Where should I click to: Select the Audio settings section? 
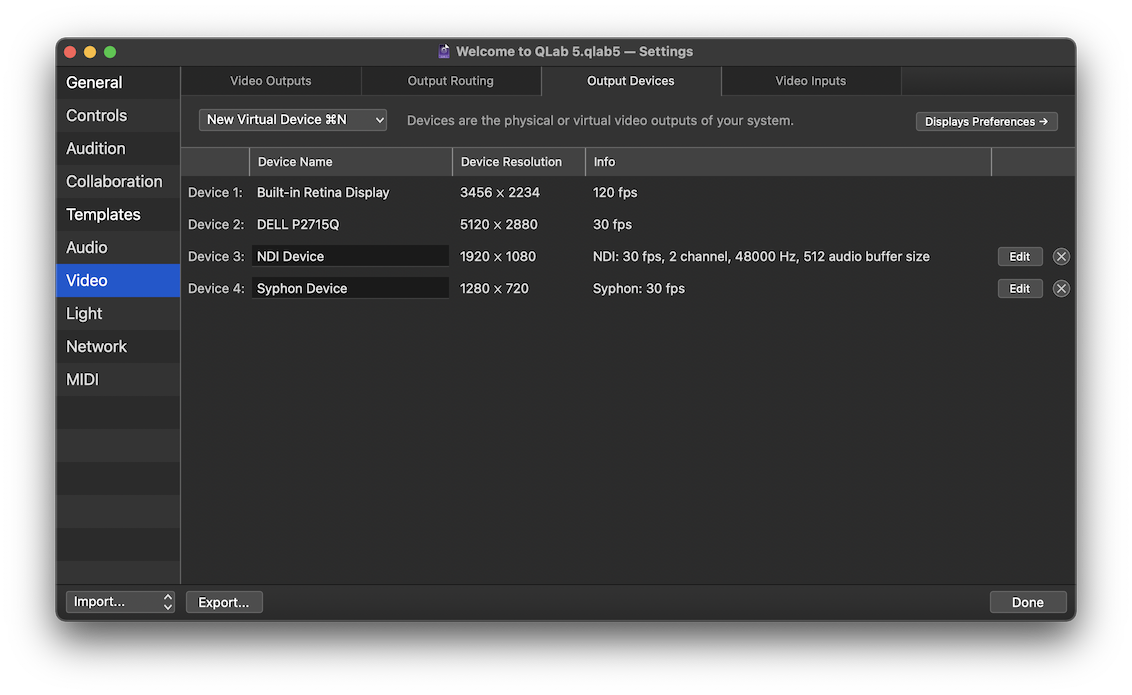pyautogui.click(x=87, y=247)
